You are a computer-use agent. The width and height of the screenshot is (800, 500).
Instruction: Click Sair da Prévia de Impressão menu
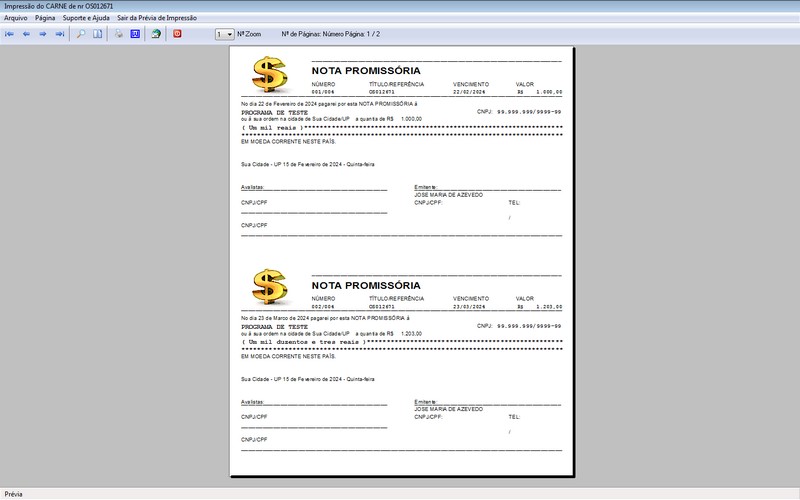[x=157, y=18]
